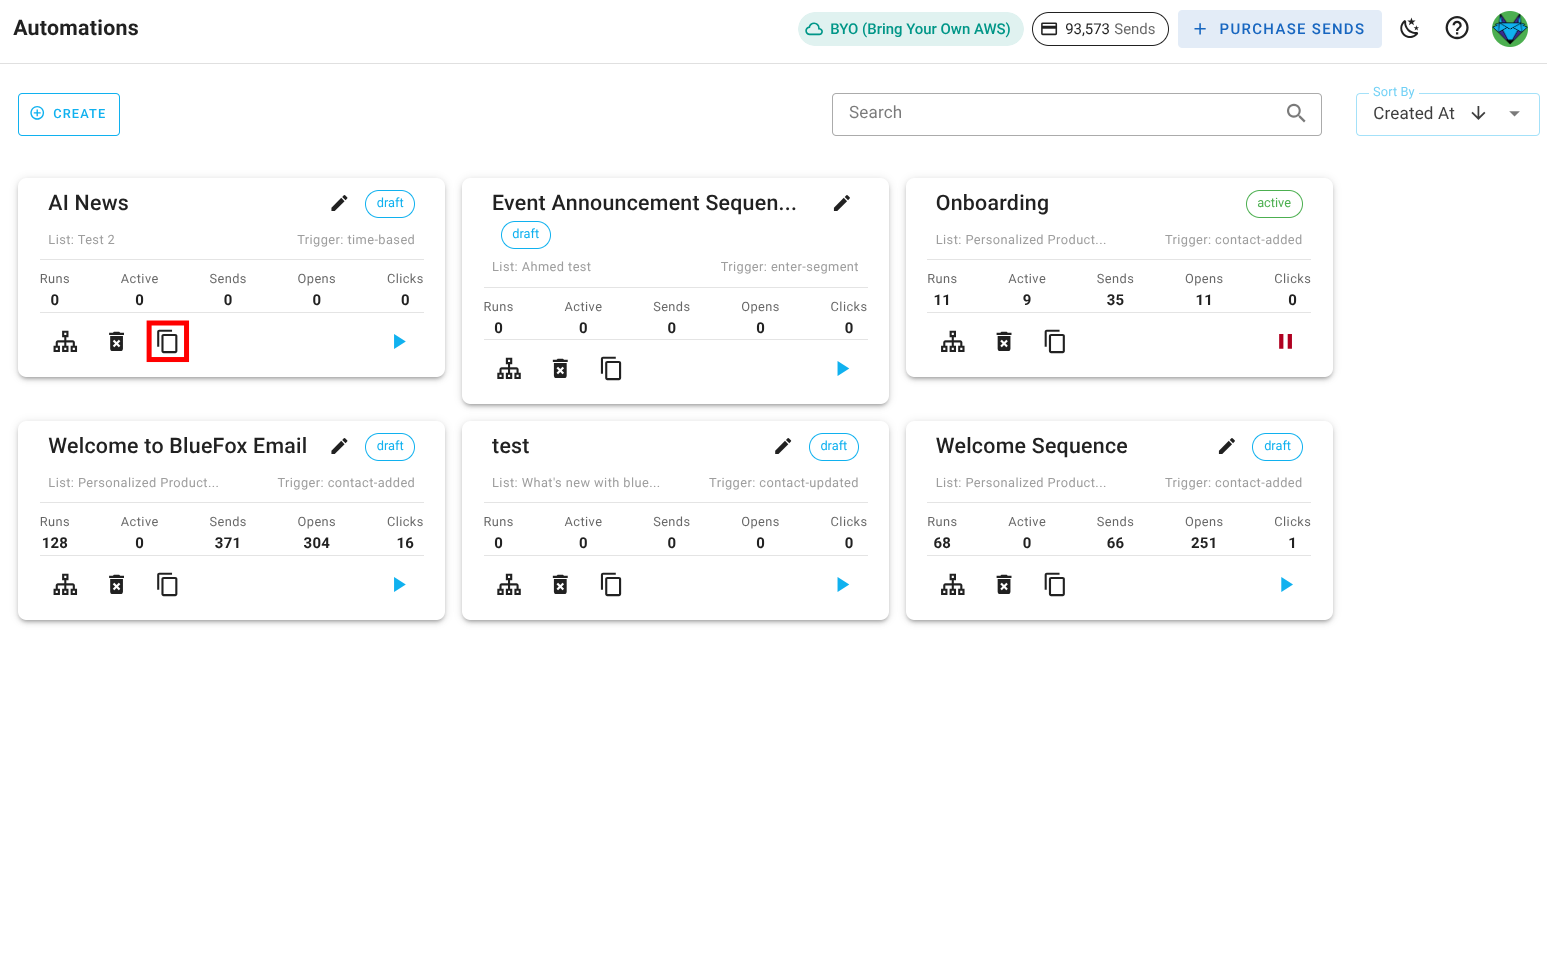The height and width of the screenshot is (954, 1547).
Task: Start the Event Announcement Sequence automation
Action: point(843,369)
